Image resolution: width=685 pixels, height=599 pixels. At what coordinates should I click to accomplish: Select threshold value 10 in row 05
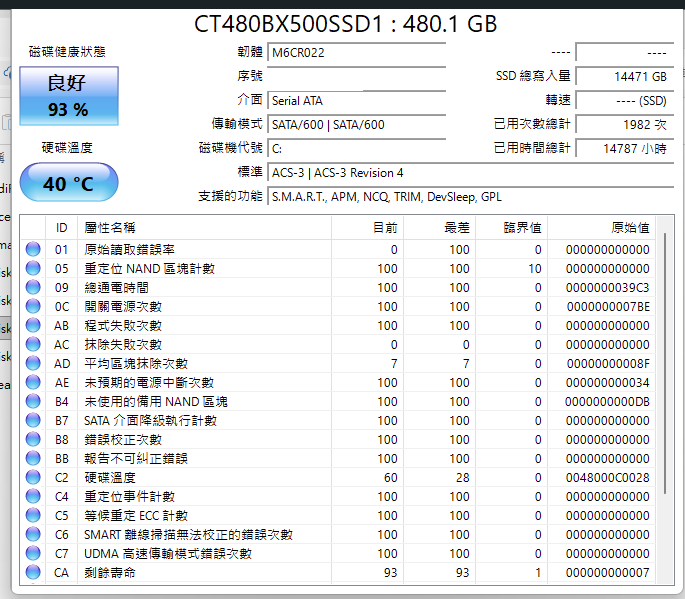click(x=535, y=269)
